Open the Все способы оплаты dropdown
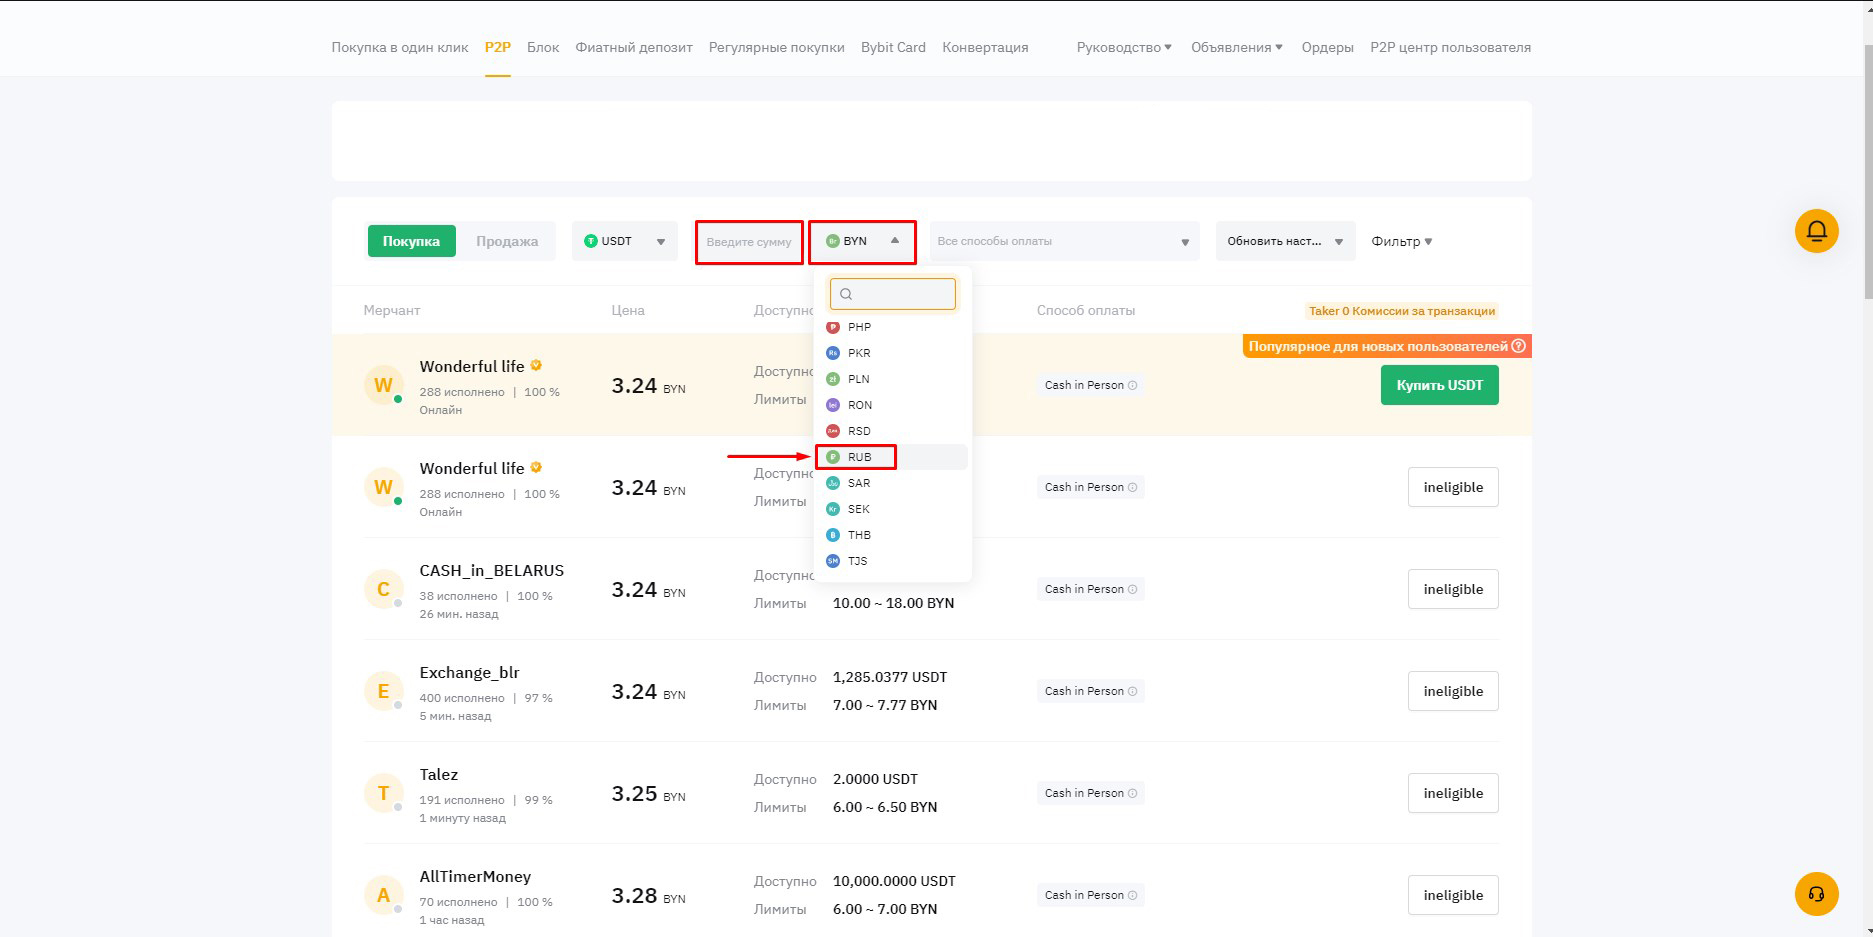The height and width of the screenshot is (937, 1873). tap(1064, 241)
